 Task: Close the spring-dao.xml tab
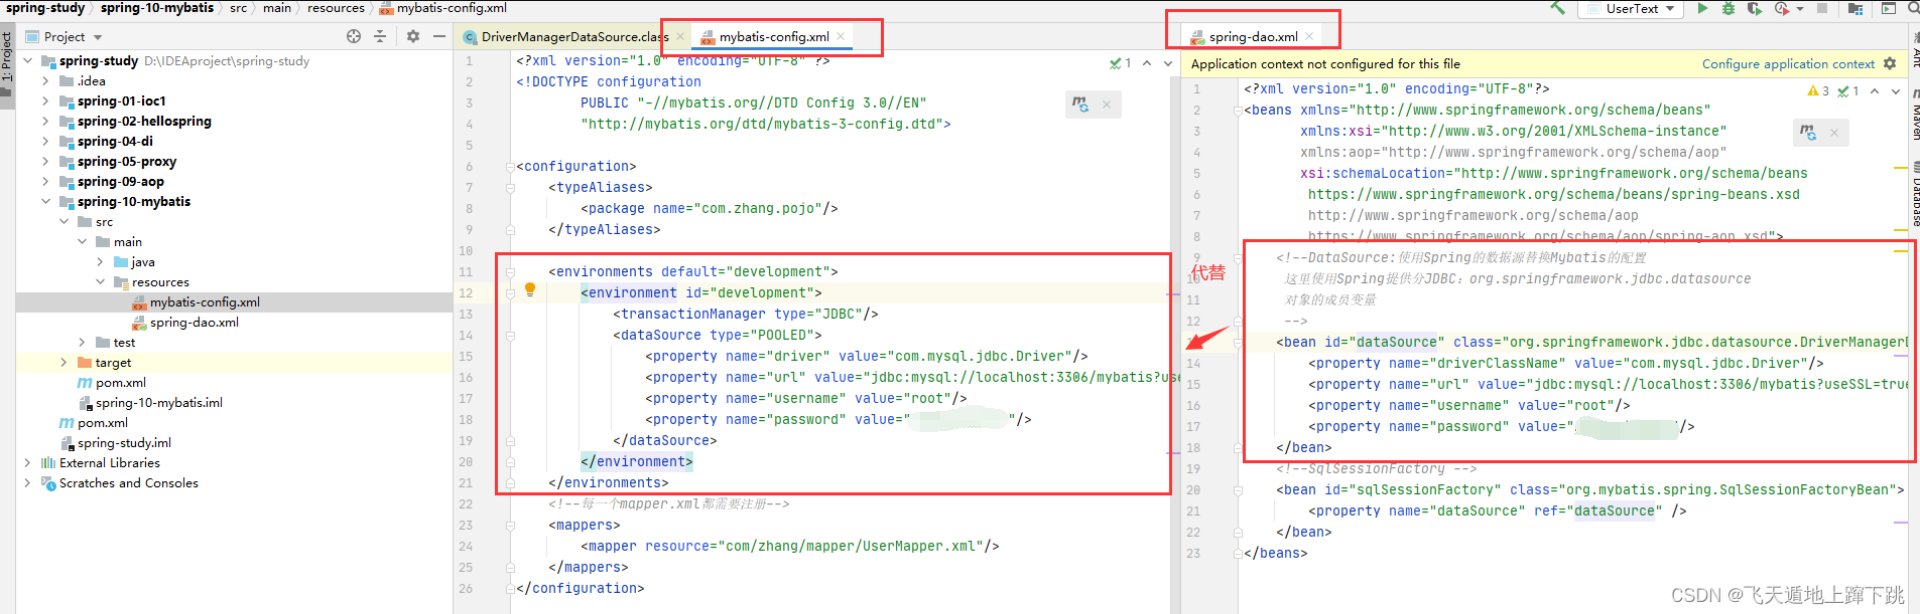[x=1309, y=36]
